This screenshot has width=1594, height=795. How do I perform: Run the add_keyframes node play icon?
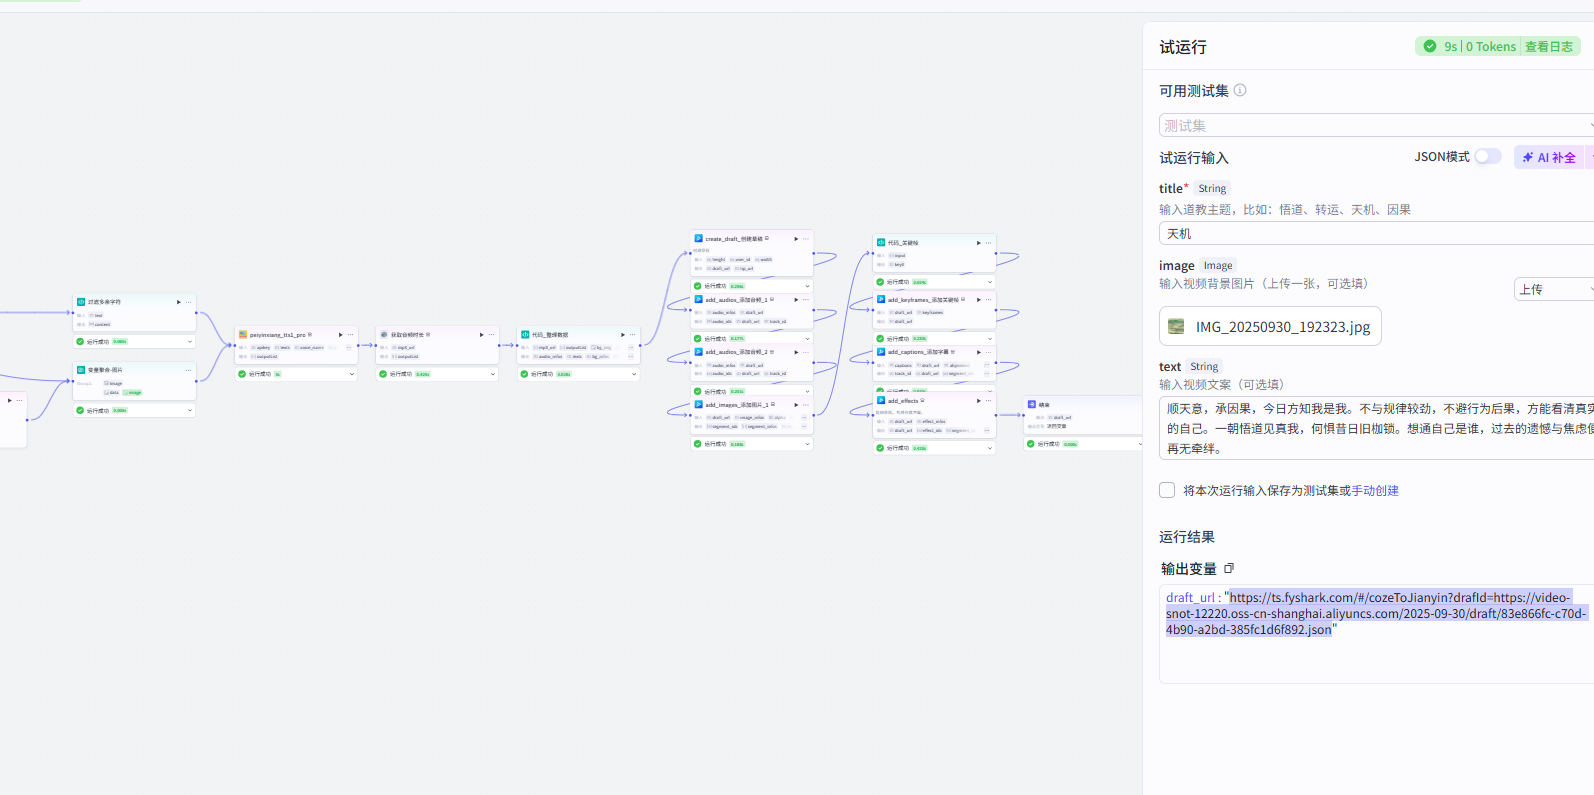[979, 300]
